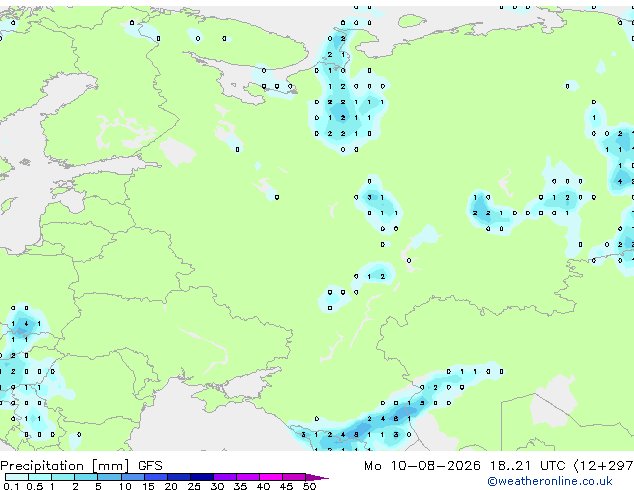Select the 10–15 mm legend swatch

pyautogui.click(x=132, y=477)
